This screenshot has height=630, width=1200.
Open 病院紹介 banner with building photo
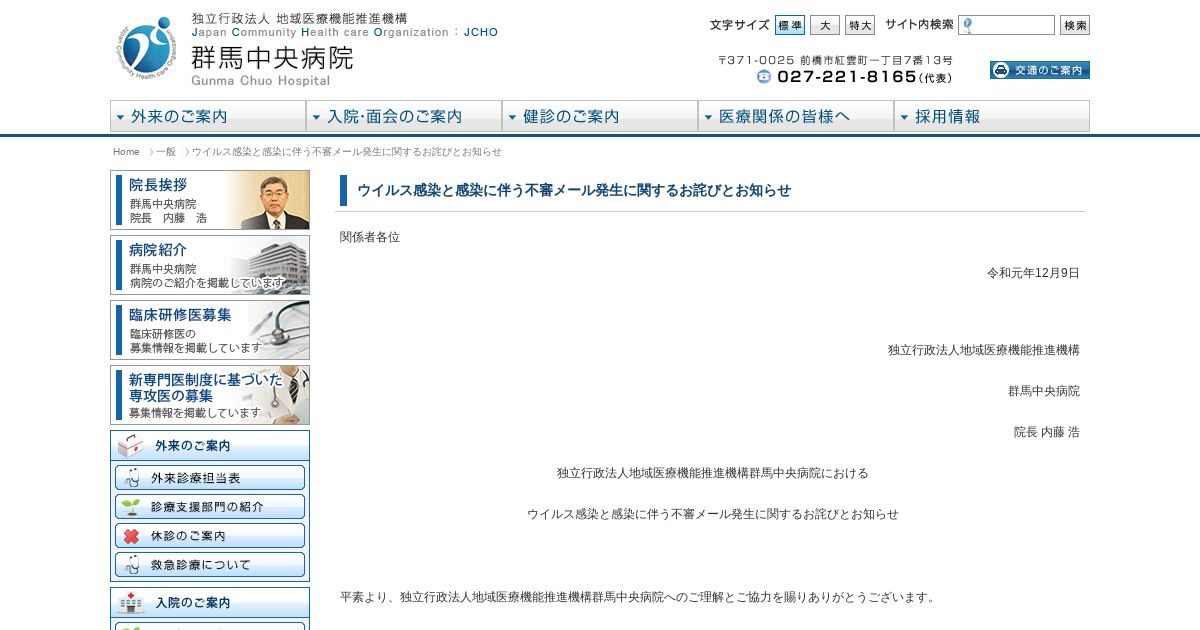(210, 265)
